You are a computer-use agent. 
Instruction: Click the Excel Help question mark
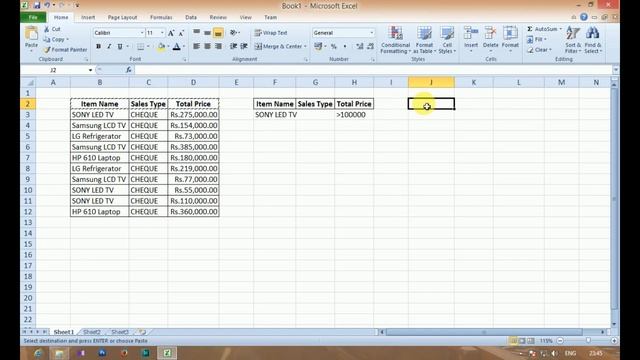(584, 17)
